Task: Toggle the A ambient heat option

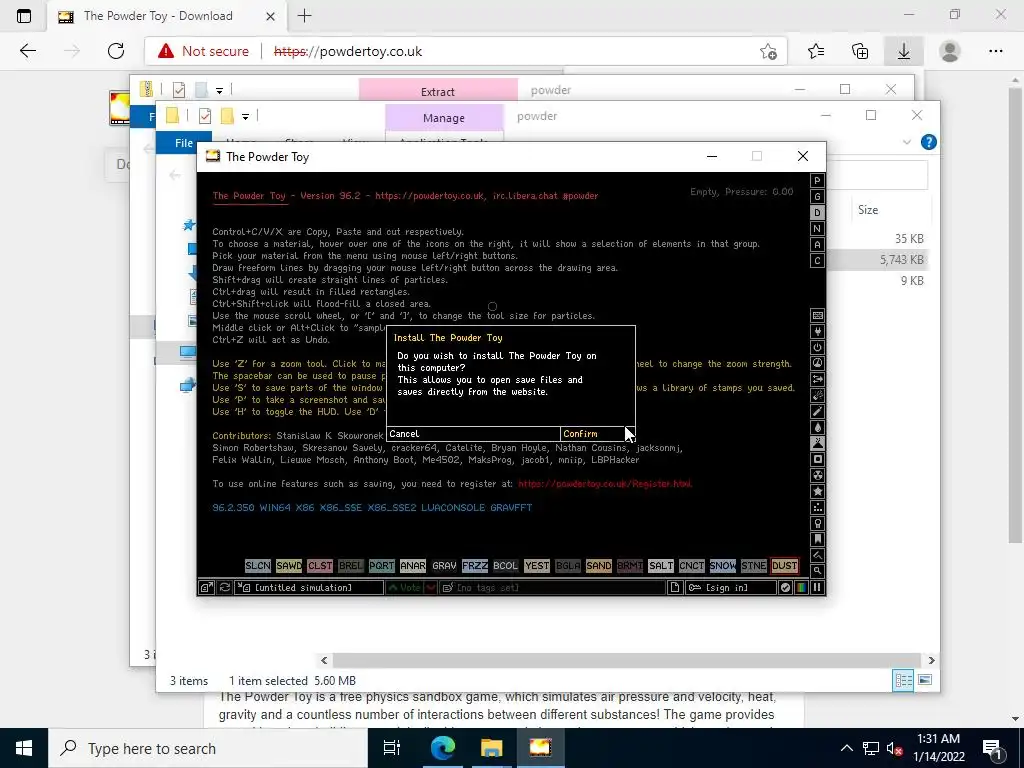Action: 817,244
